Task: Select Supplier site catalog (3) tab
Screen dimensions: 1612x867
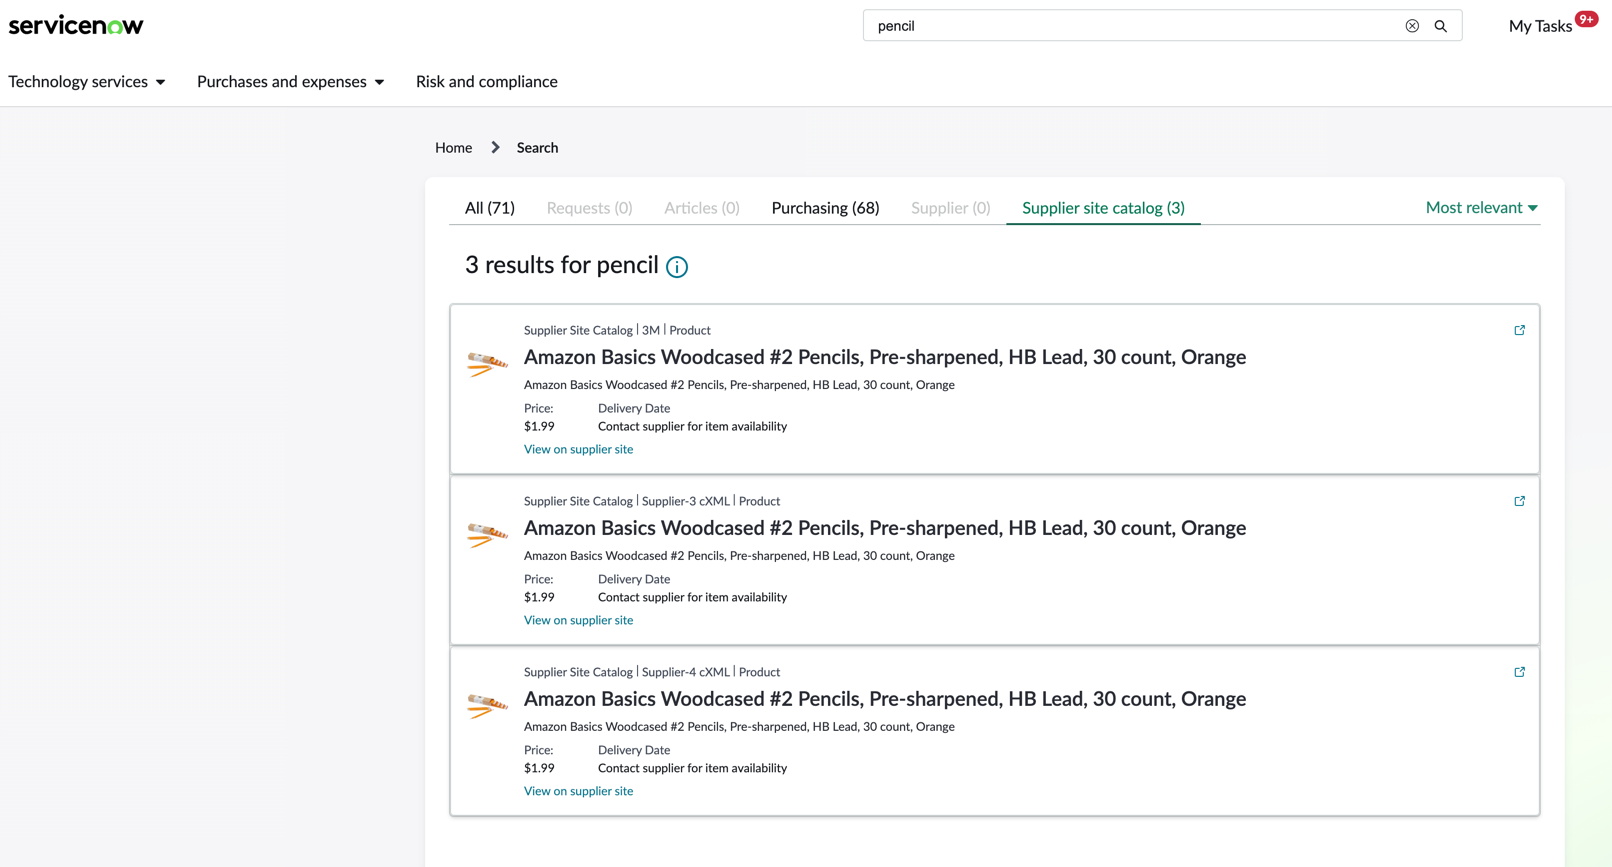Action: click(1103, 208)
